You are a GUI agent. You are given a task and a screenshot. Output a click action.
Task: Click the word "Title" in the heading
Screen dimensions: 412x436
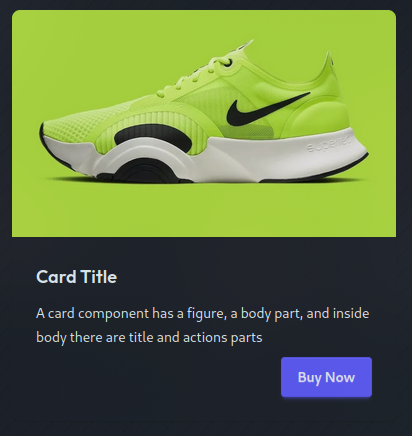point(99,277)
